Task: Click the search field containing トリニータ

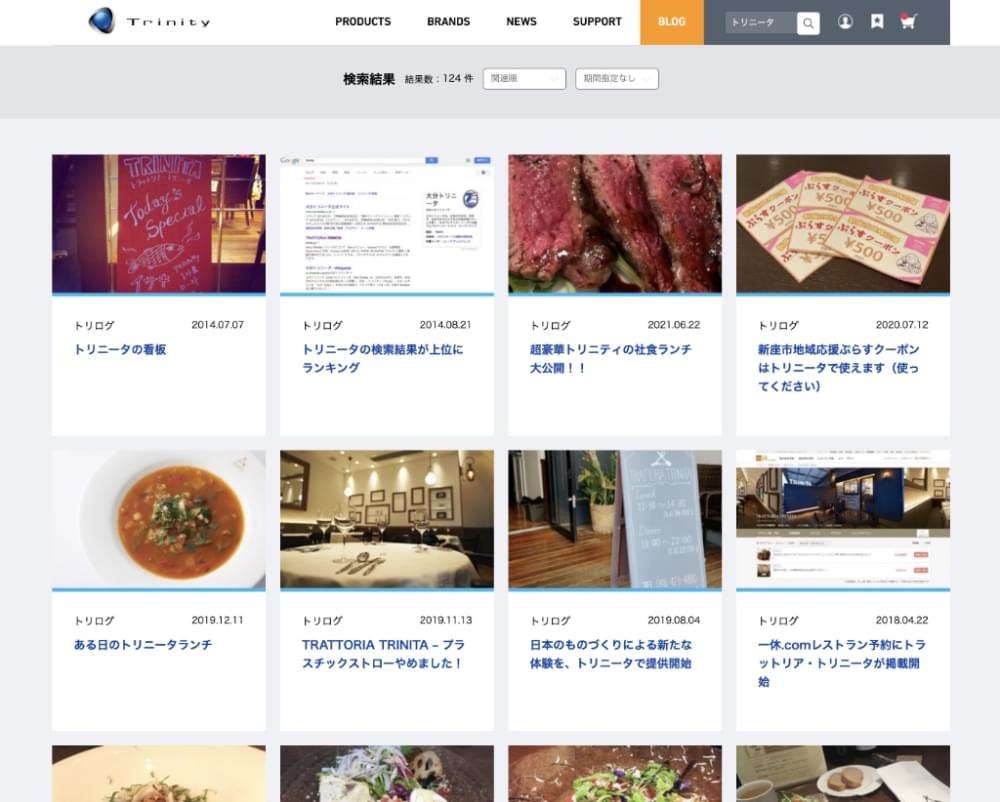Action: click(x=760, y=22)
